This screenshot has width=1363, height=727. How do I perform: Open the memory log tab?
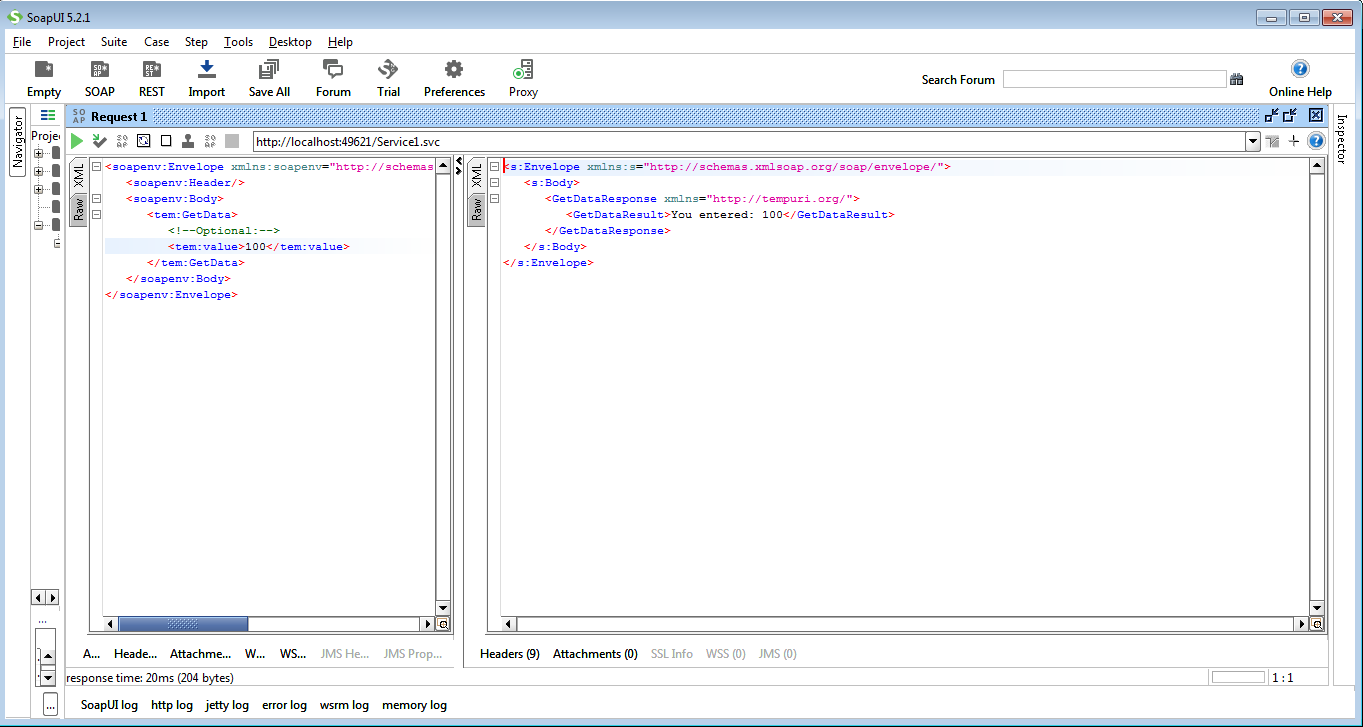[414, 705]
